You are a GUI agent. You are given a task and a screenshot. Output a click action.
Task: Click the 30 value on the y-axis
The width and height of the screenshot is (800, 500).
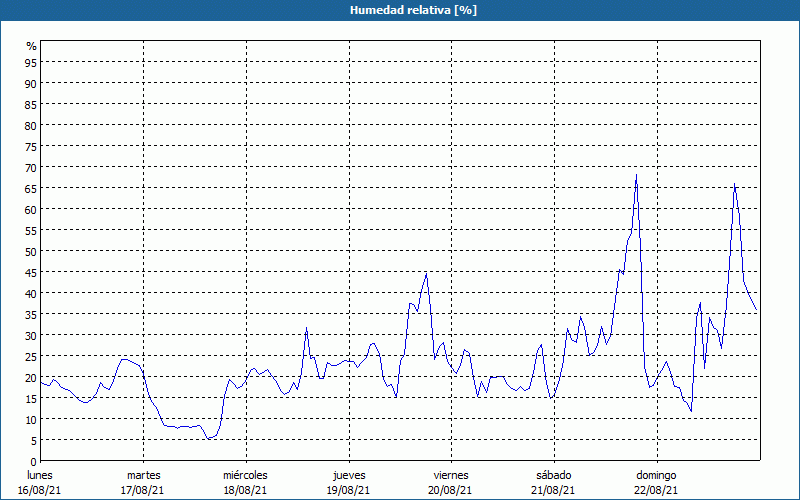(31, 335)
